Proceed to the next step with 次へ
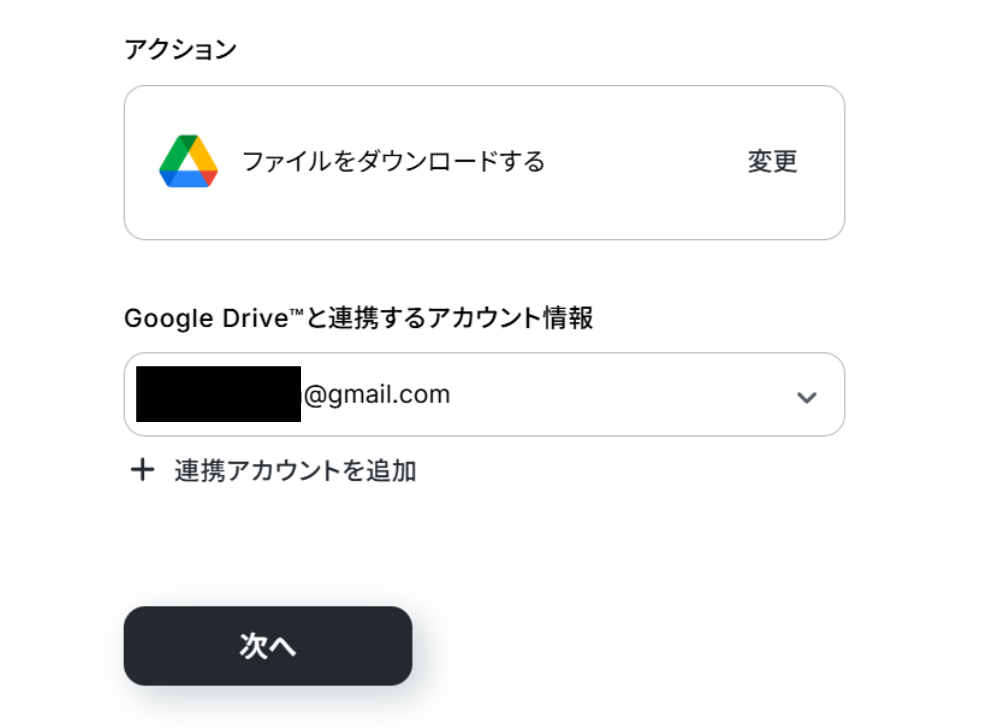Screen dimensions: 989x727 pos(268,646)
